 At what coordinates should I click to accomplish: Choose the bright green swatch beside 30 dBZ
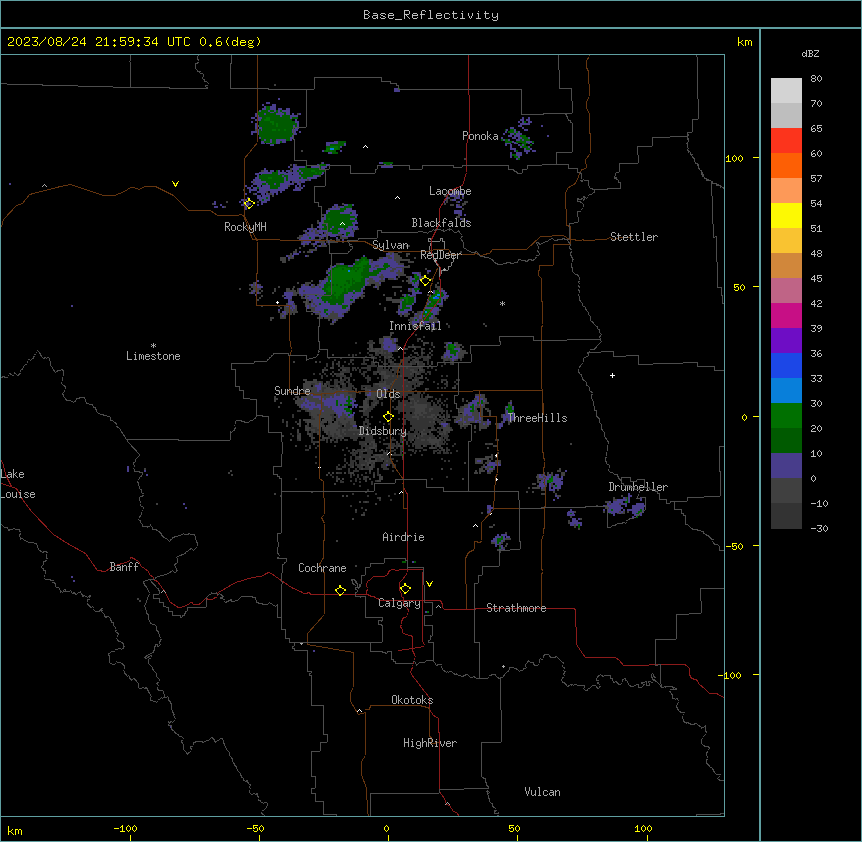786,416
